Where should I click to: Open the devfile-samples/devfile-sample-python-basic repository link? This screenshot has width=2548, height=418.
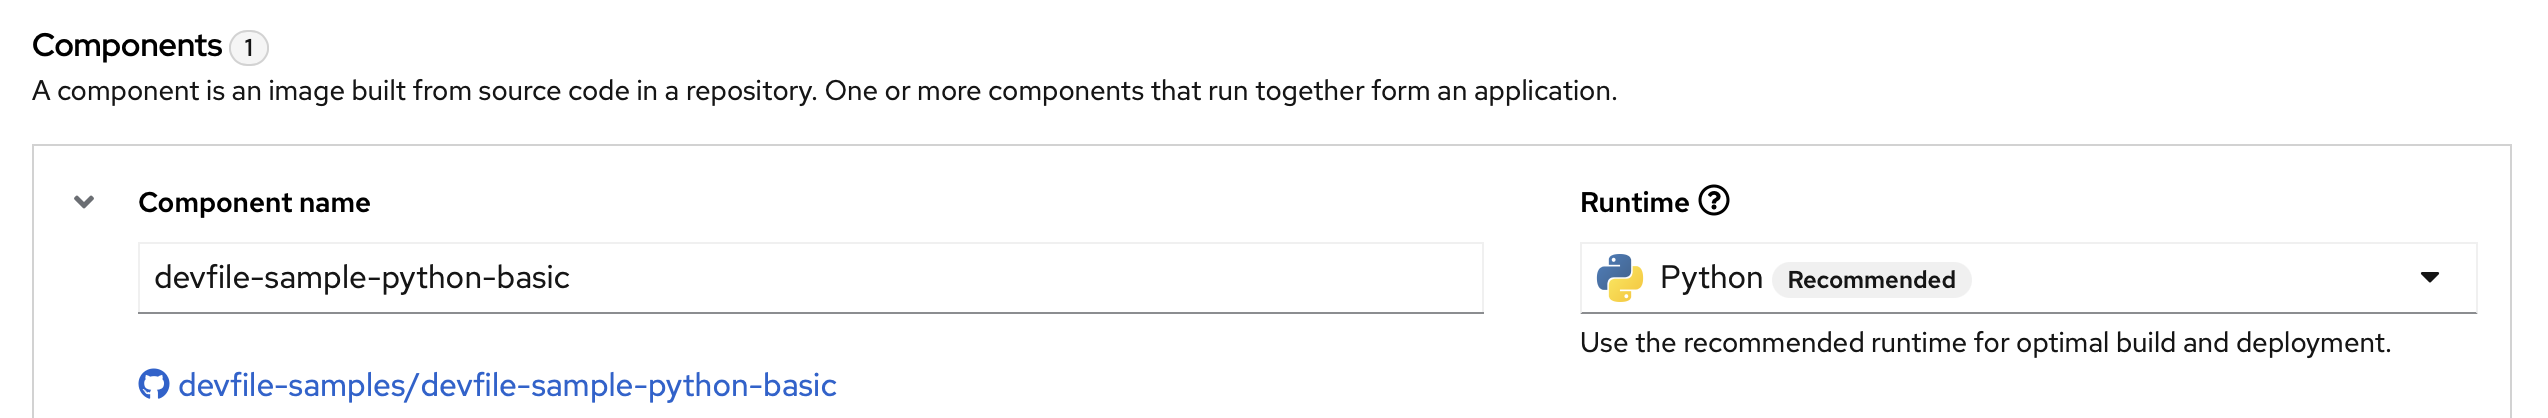tap(507, 385)
